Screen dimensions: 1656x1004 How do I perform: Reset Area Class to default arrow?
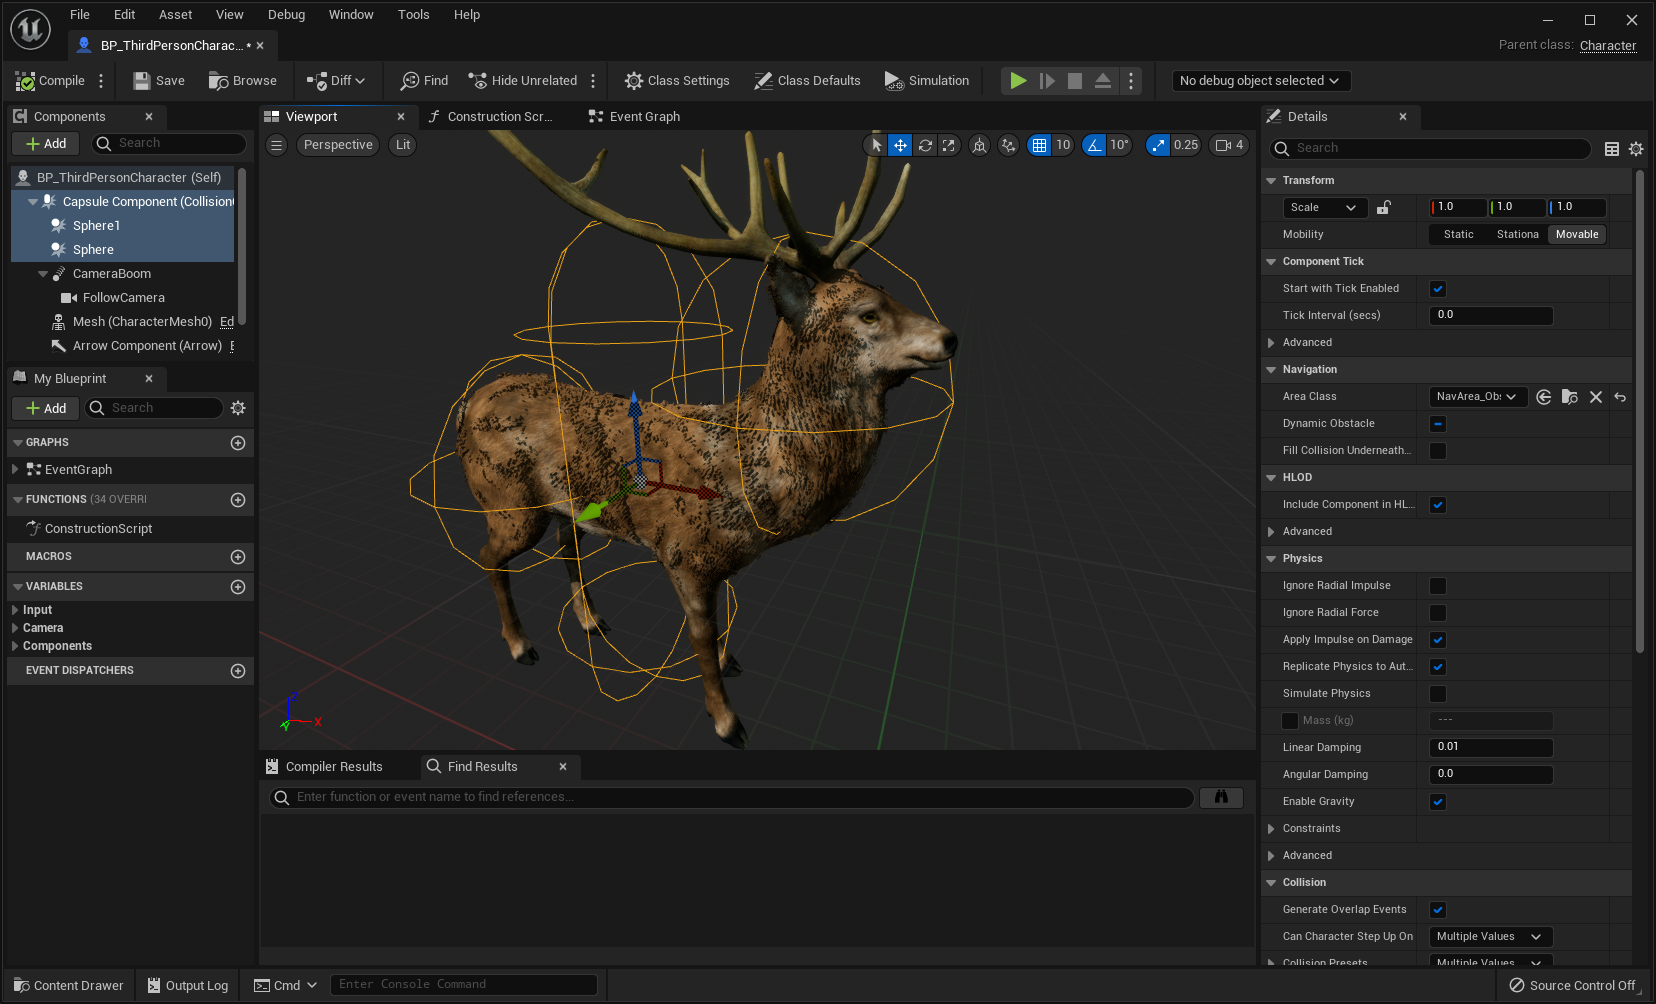(x=1620, y=397)
